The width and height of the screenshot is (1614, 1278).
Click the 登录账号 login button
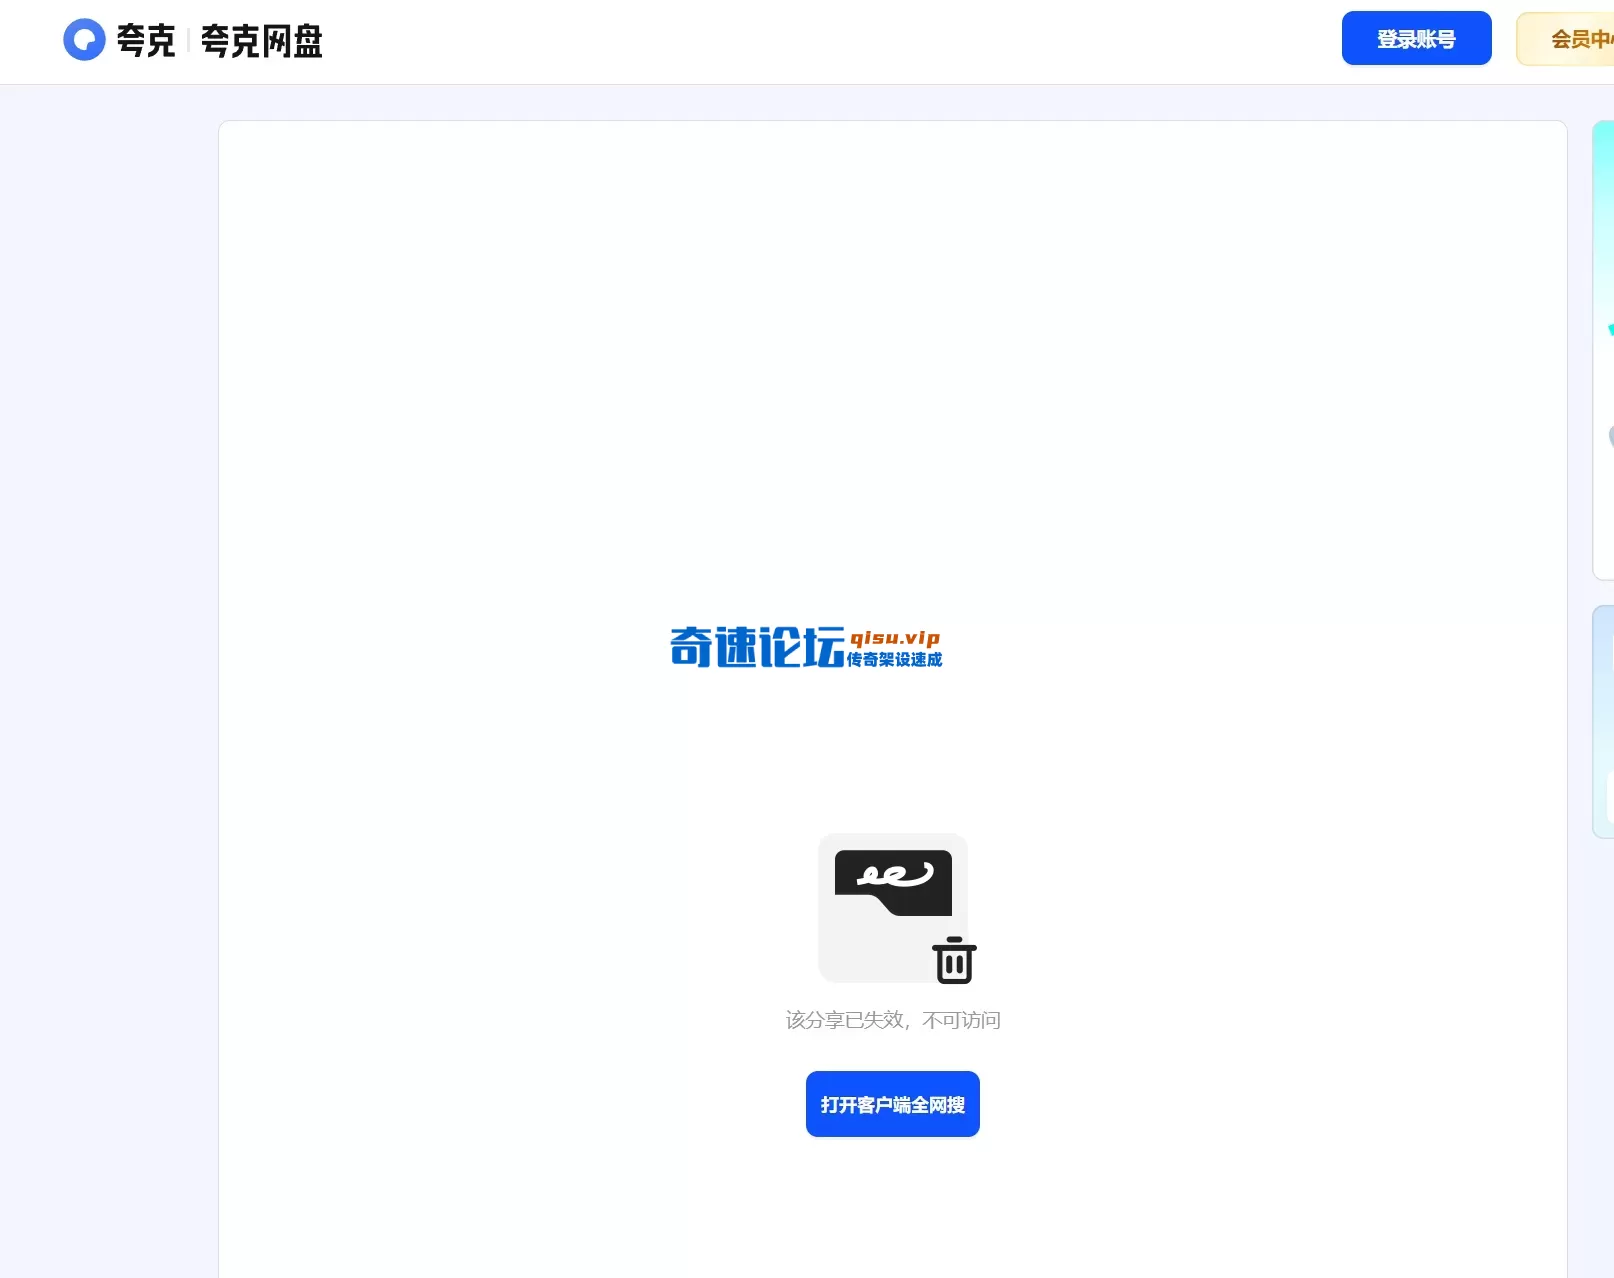[1416, 38]
